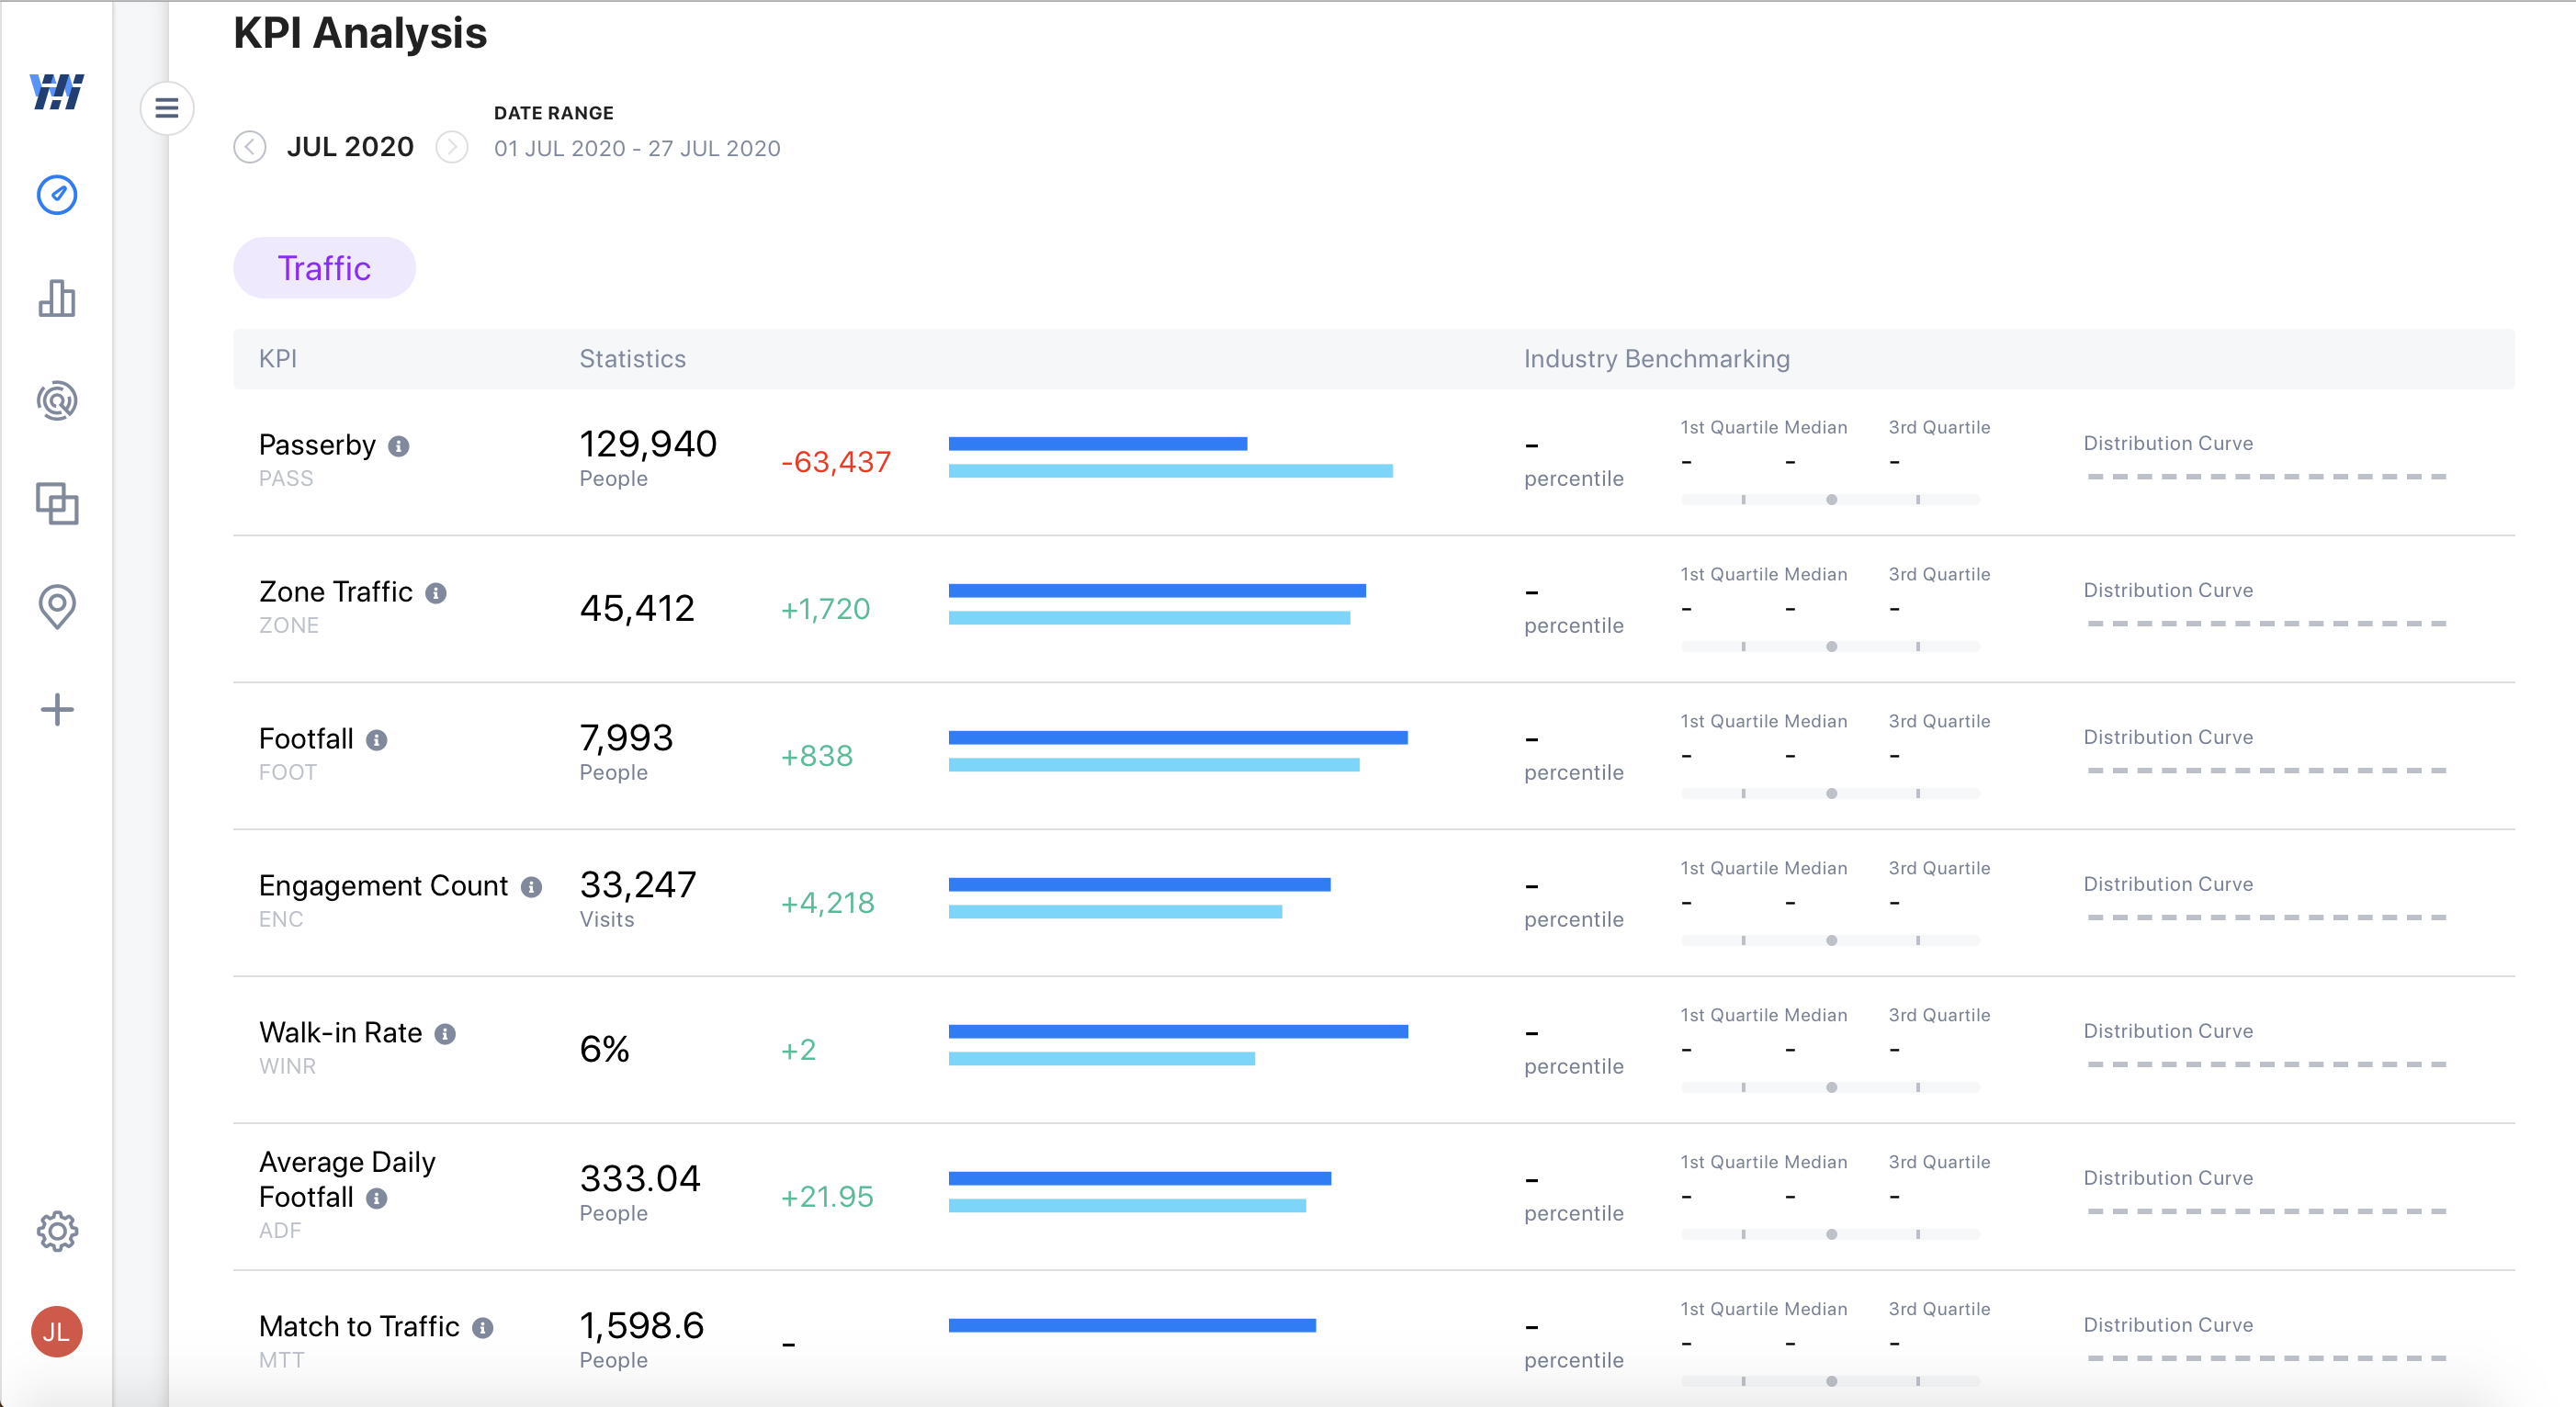Show the Engagement Count info tooltip
Viewport: 2576px width, 1407px height.
click(x=530, y=887)
